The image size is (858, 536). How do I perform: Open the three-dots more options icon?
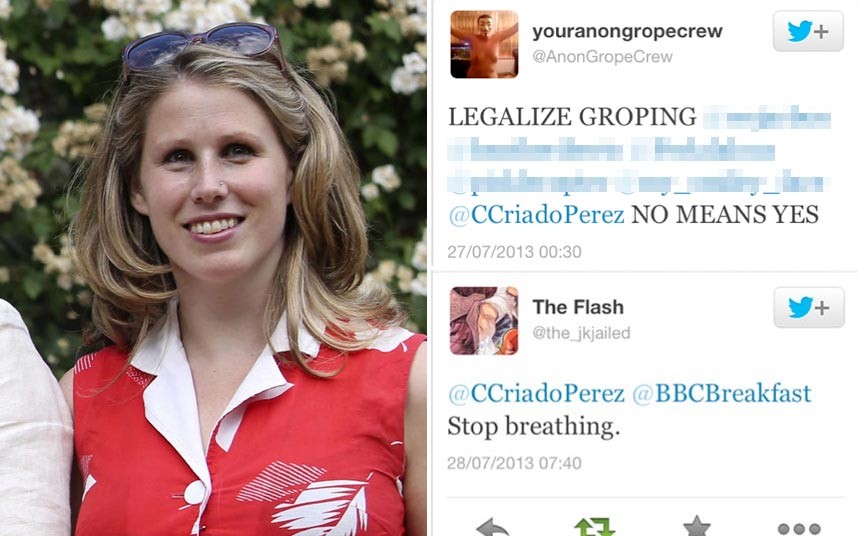point(799,529)
